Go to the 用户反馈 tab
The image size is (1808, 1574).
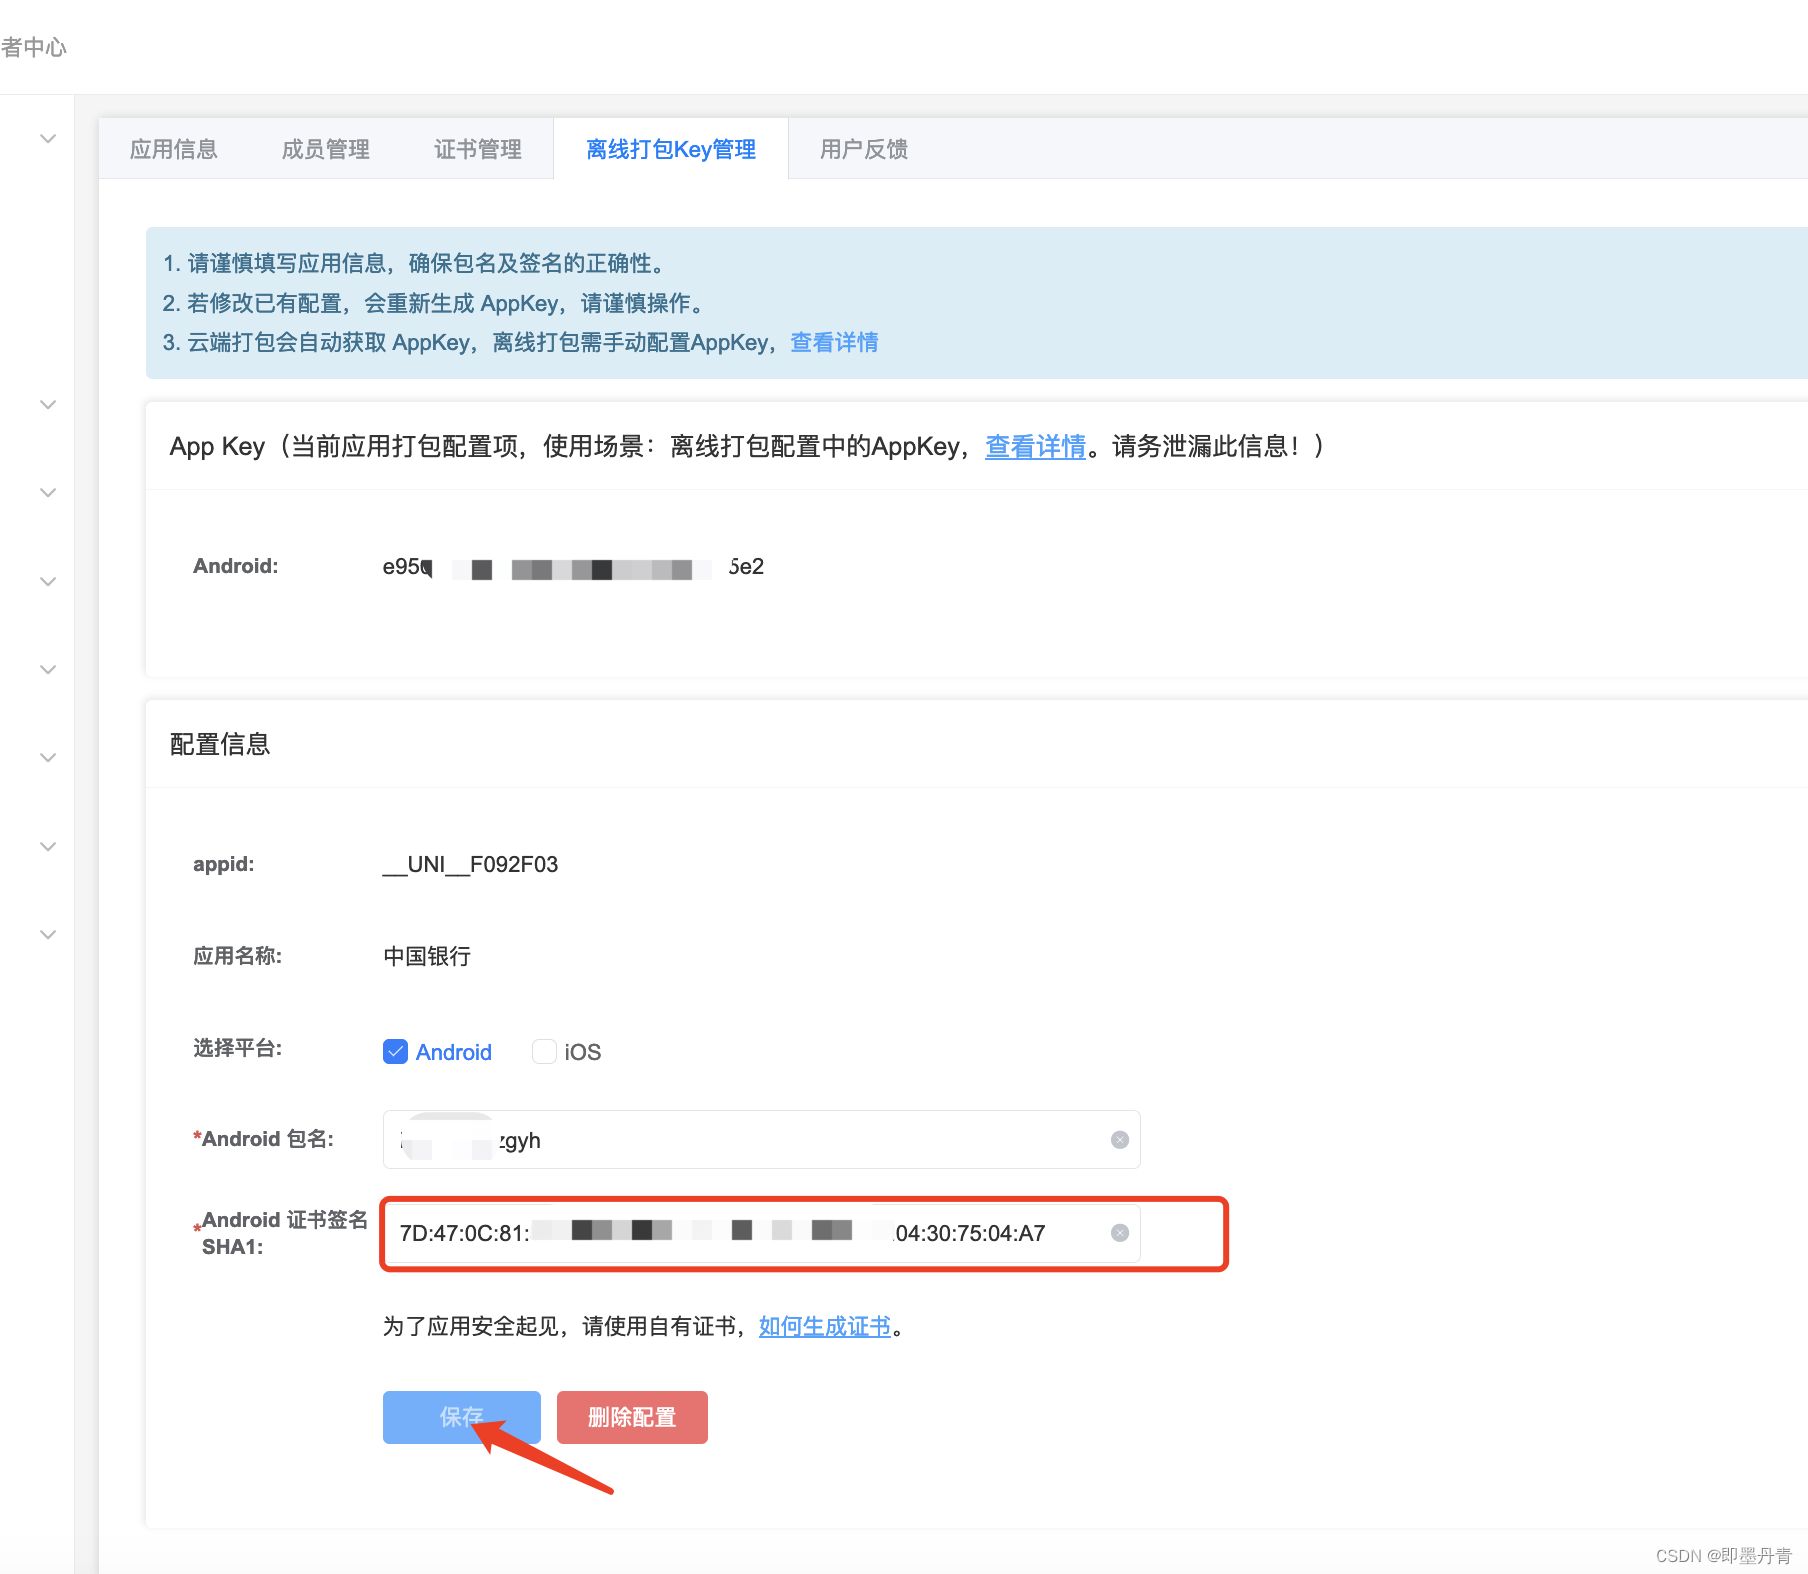click(x=864, y=149)
